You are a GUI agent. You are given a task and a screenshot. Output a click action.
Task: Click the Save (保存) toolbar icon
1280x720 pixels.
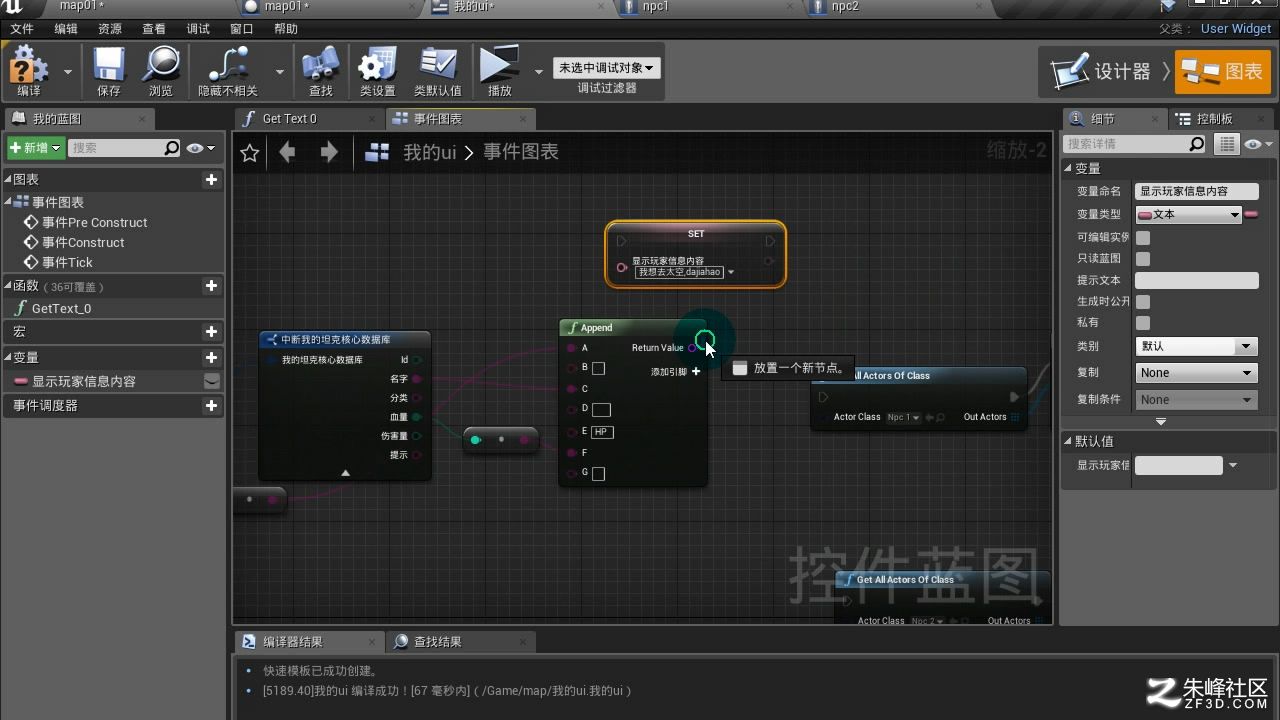click(109, 64)
